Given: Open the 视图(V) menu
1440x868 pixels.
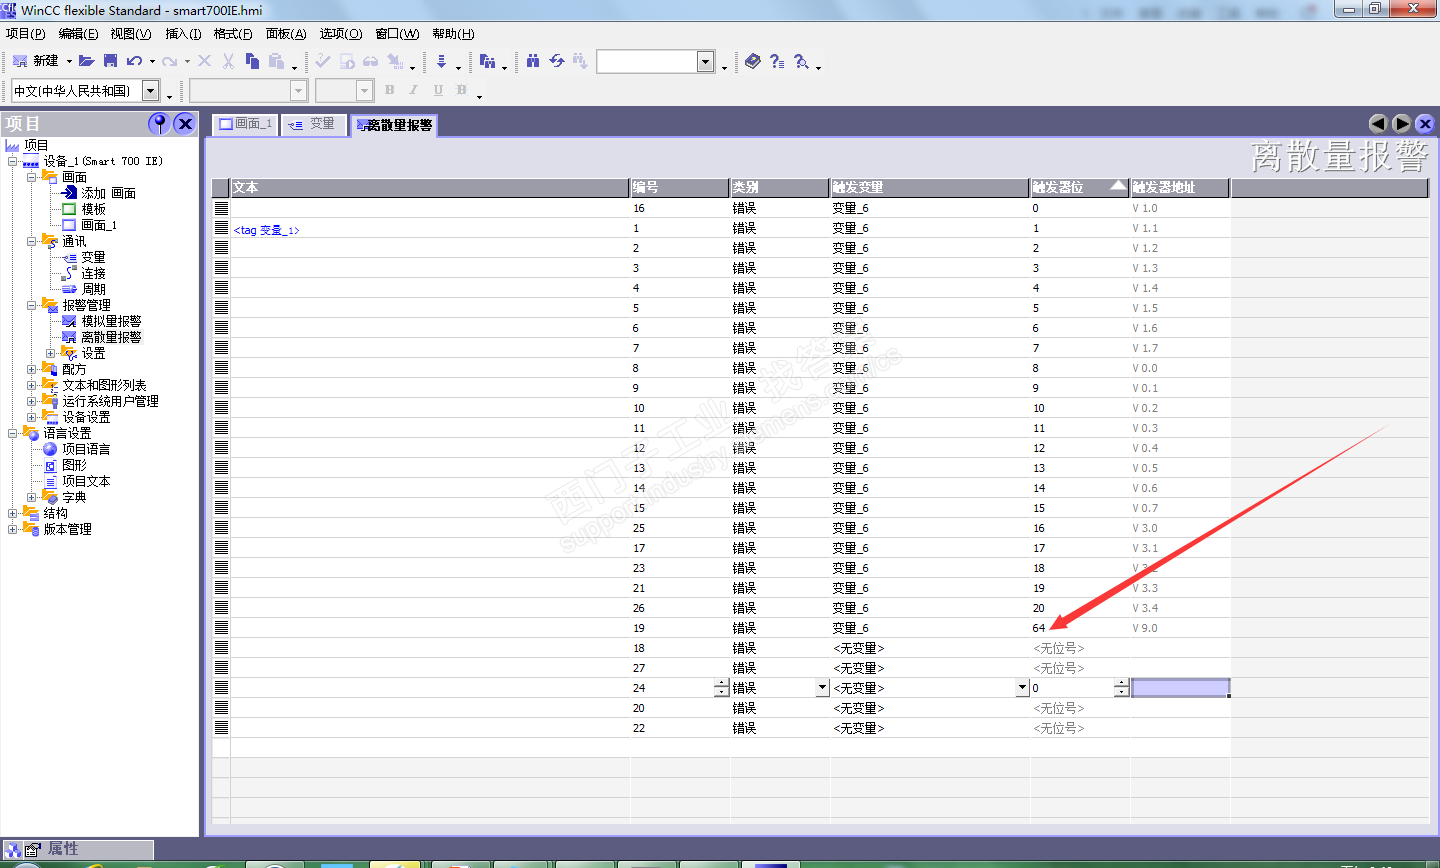Looking at the screenshot, I should coord(131,33).
